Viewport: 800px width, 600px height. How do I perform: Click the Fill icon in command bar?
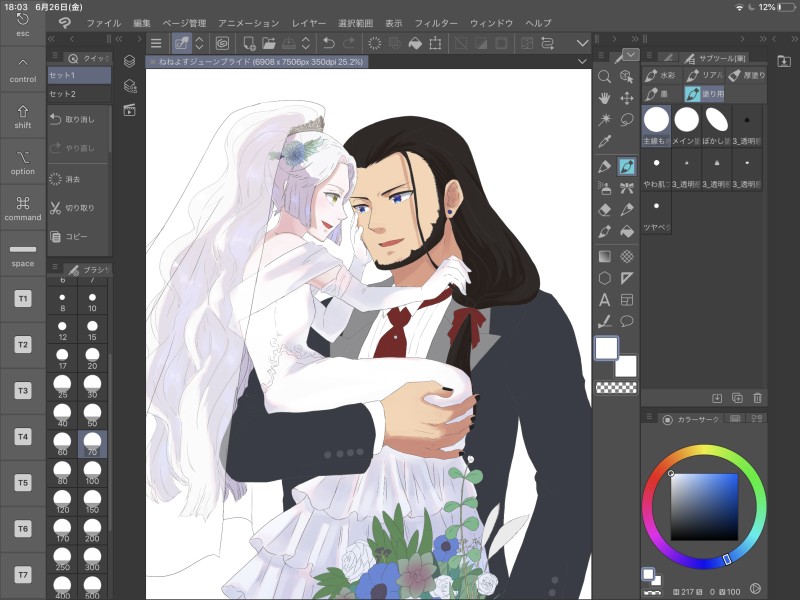[x=415, y=43]
